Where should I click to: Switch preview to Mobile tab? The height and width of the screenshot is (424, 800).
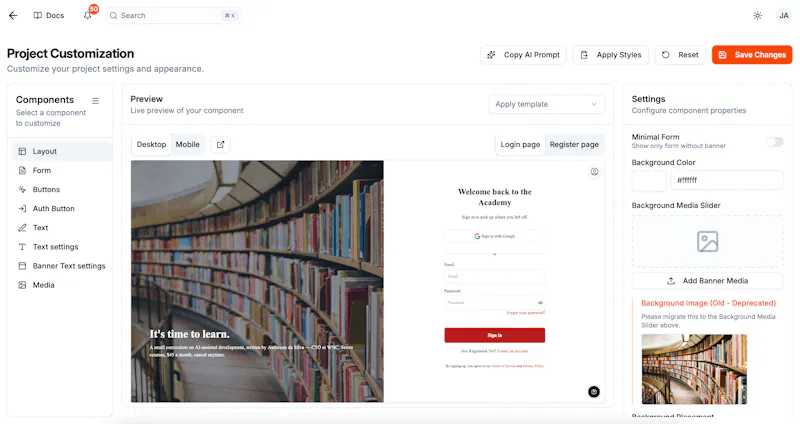[188, 144]
